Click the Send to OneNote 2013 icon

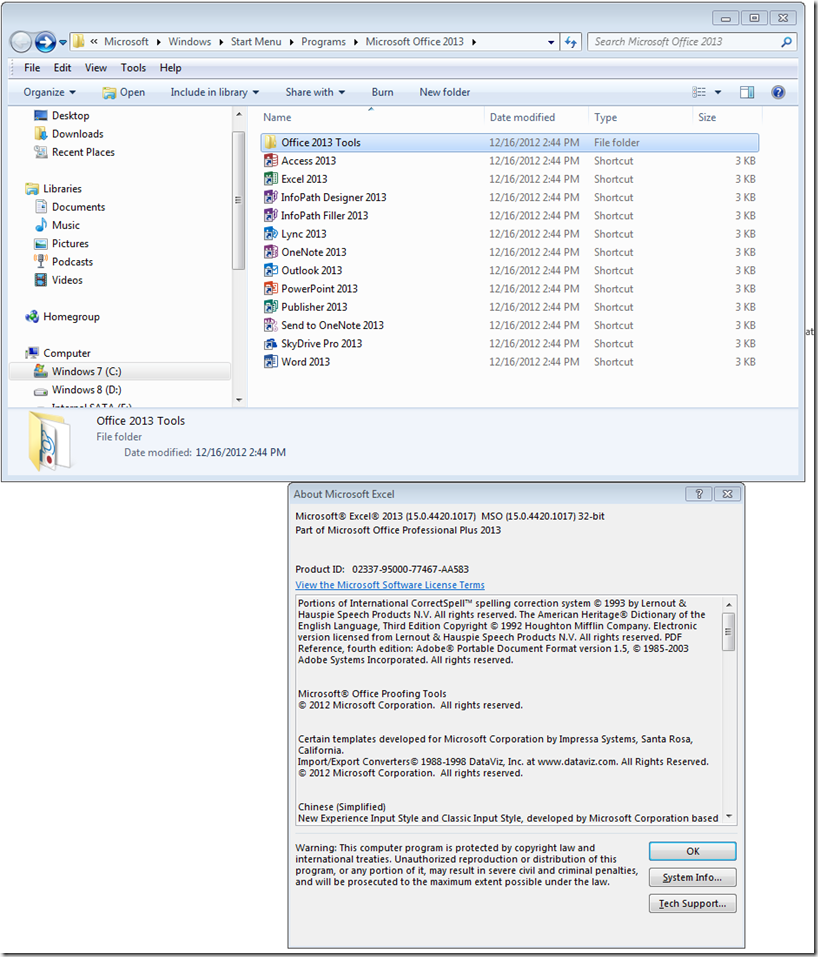coord(270,325)
